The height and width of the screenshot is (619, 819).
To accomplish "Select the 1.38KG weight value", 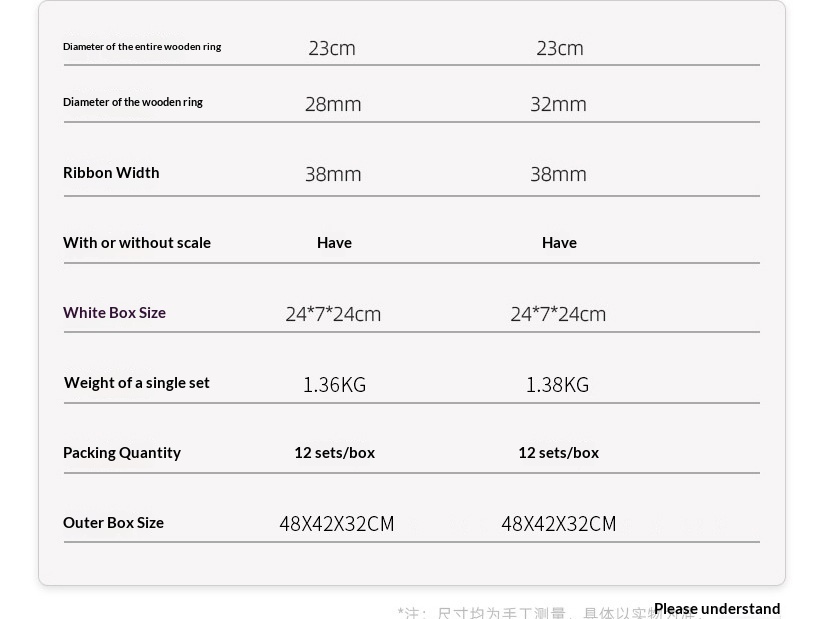I will coord(557,385).
